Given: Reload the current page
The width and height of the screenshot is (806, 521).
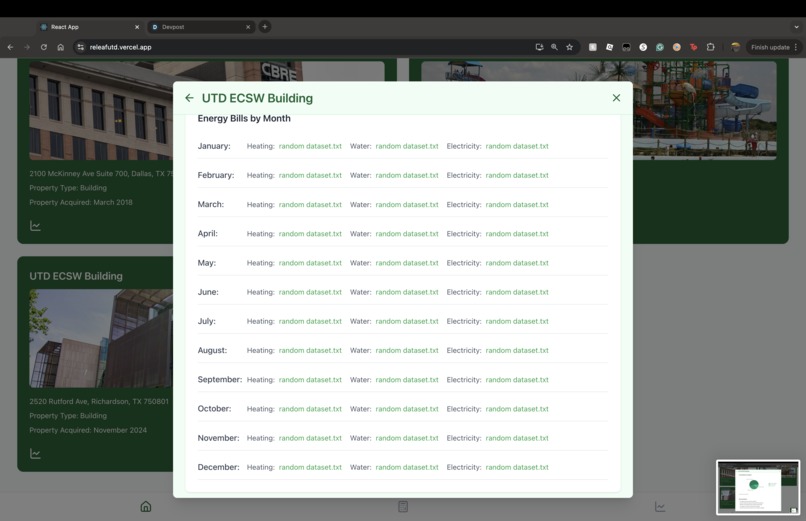Looking at the screenshot, I should (x=44, y=47).
